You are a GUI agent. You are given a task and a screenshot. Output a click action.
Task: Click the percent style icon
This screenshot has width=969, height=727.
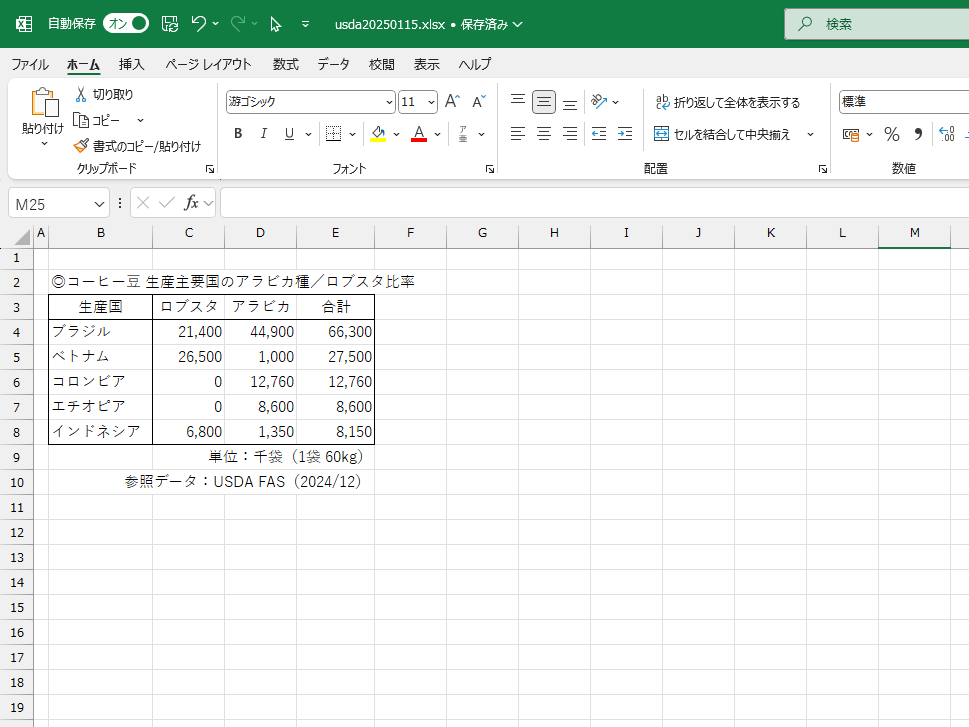pyautogui.click(x=892, y=134)
